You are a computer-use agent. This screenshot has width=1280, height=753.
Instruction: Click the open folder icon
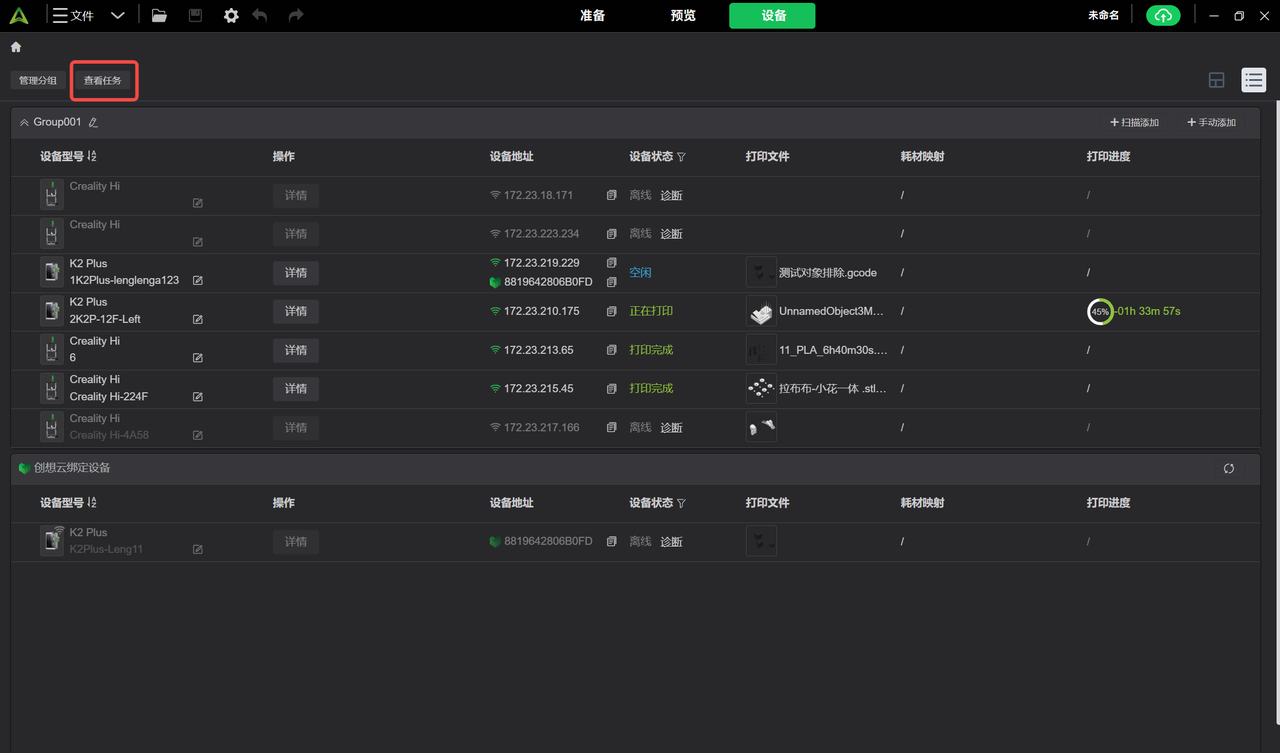[x=159, y=15]
